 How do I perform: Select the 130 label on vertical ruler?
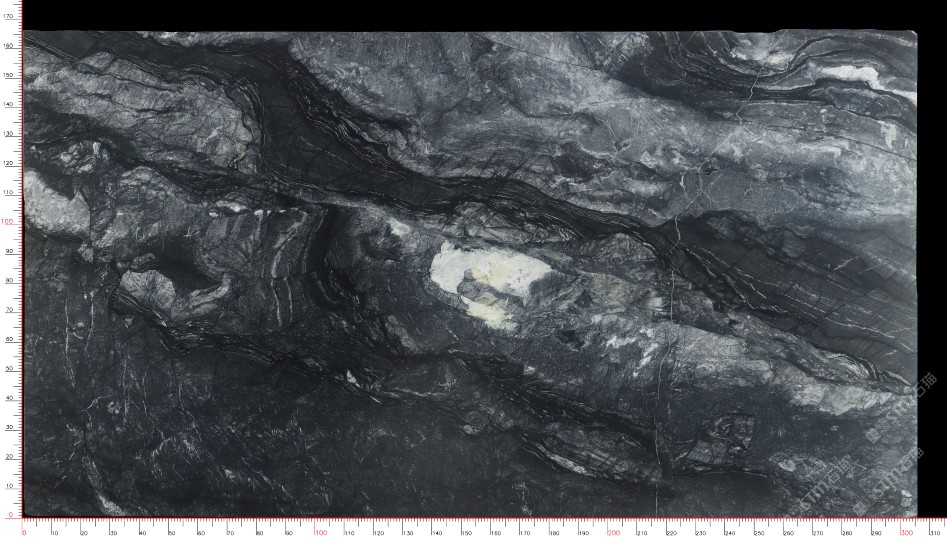(x=8, y=134)
